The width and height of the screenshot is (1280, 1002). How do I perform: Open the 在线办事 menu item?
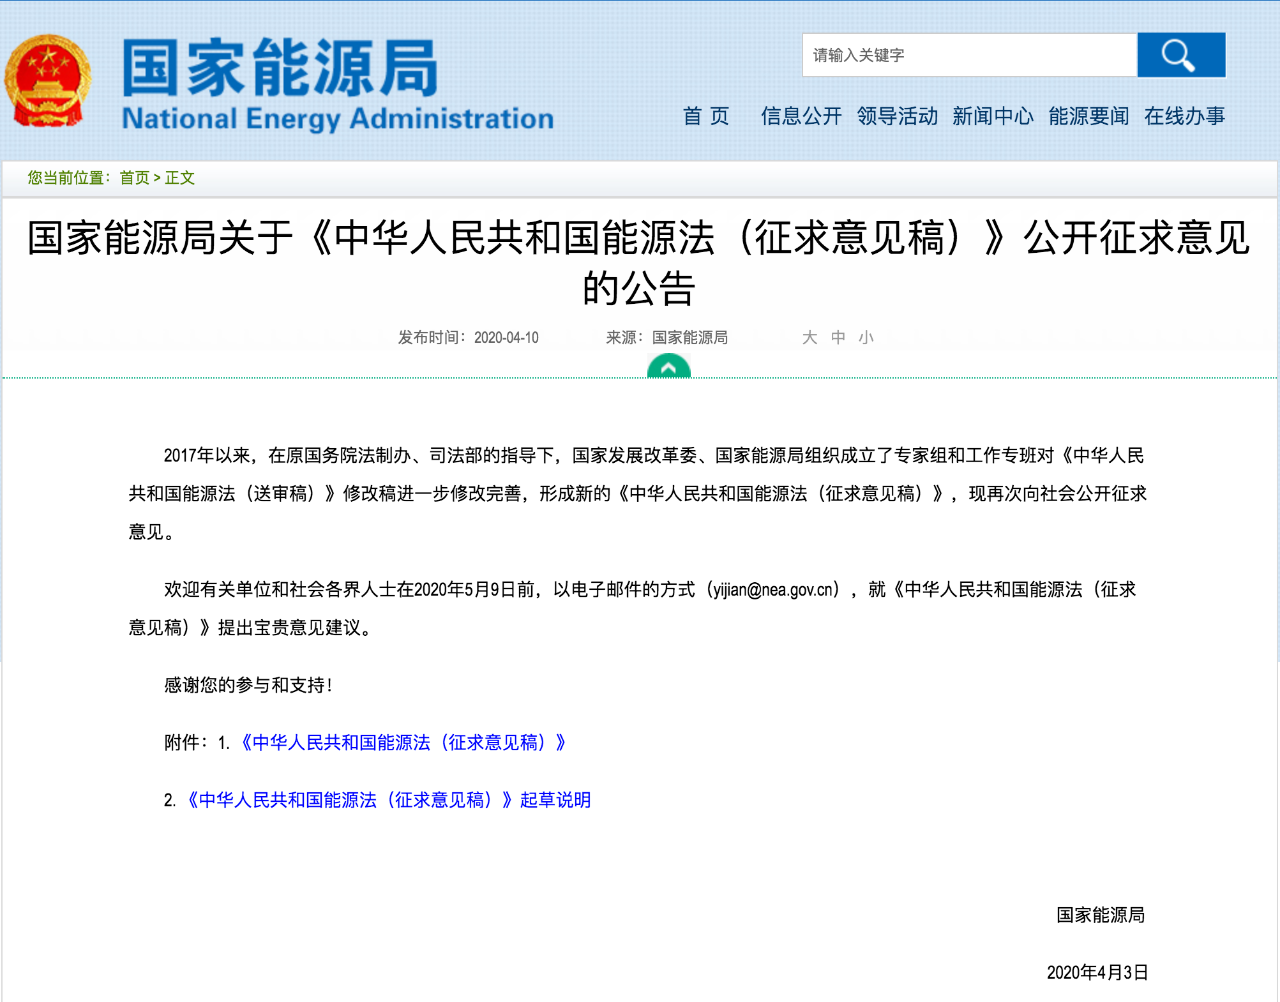1184,116
